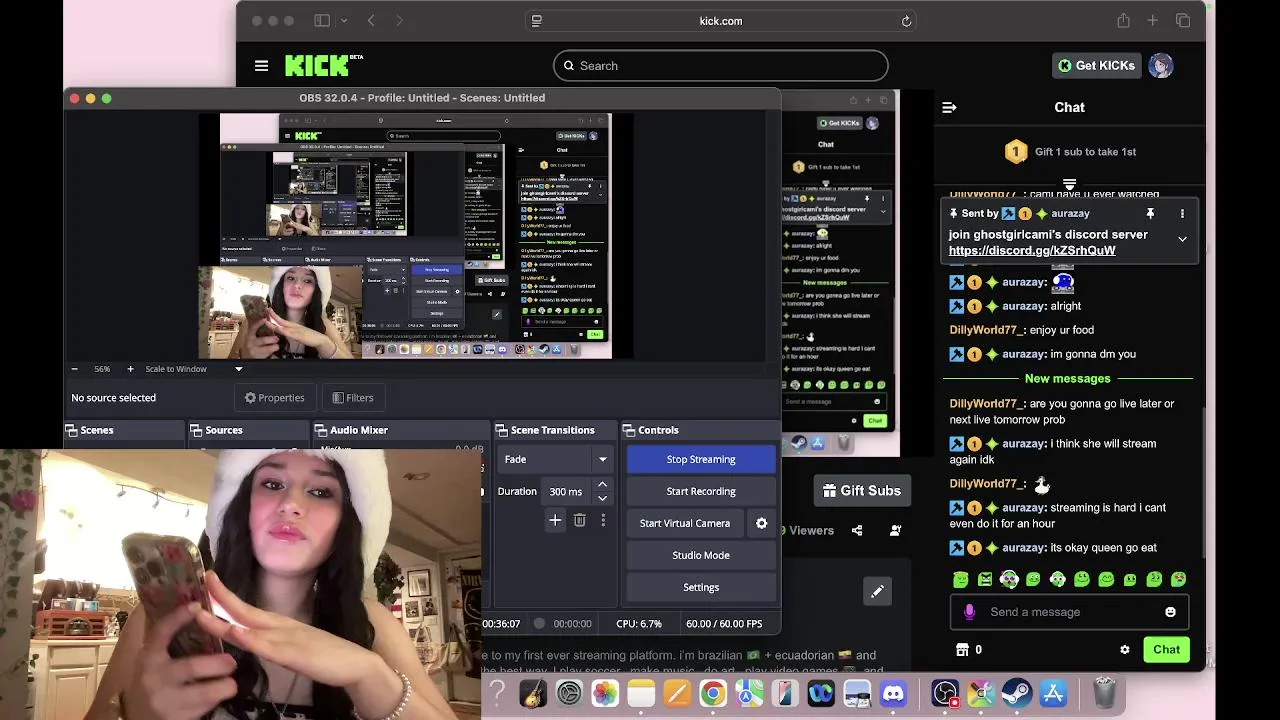Open OBS Settings from Controls

(701, 587)
